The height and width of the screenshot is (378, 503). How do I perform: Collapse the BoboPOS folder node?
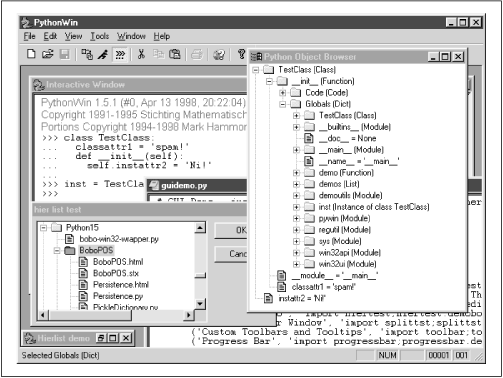tap(57, 251)
